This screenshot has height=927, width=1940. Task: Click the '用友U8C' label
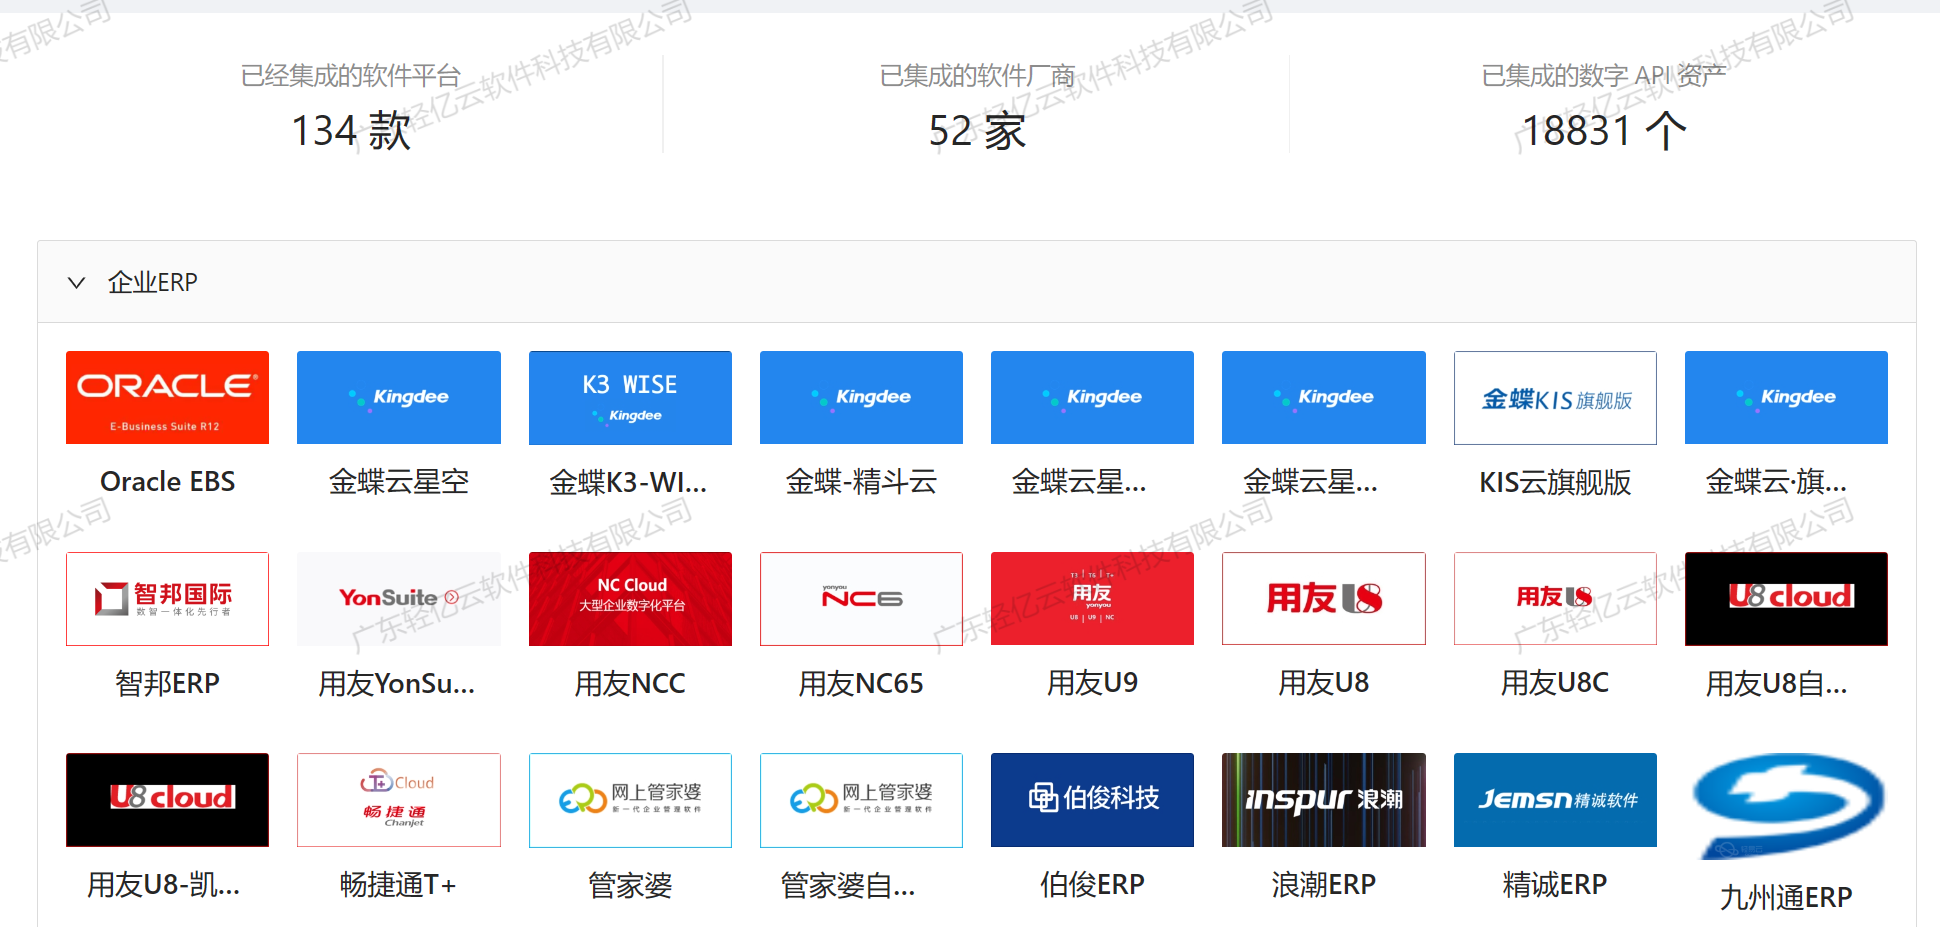1555,683
